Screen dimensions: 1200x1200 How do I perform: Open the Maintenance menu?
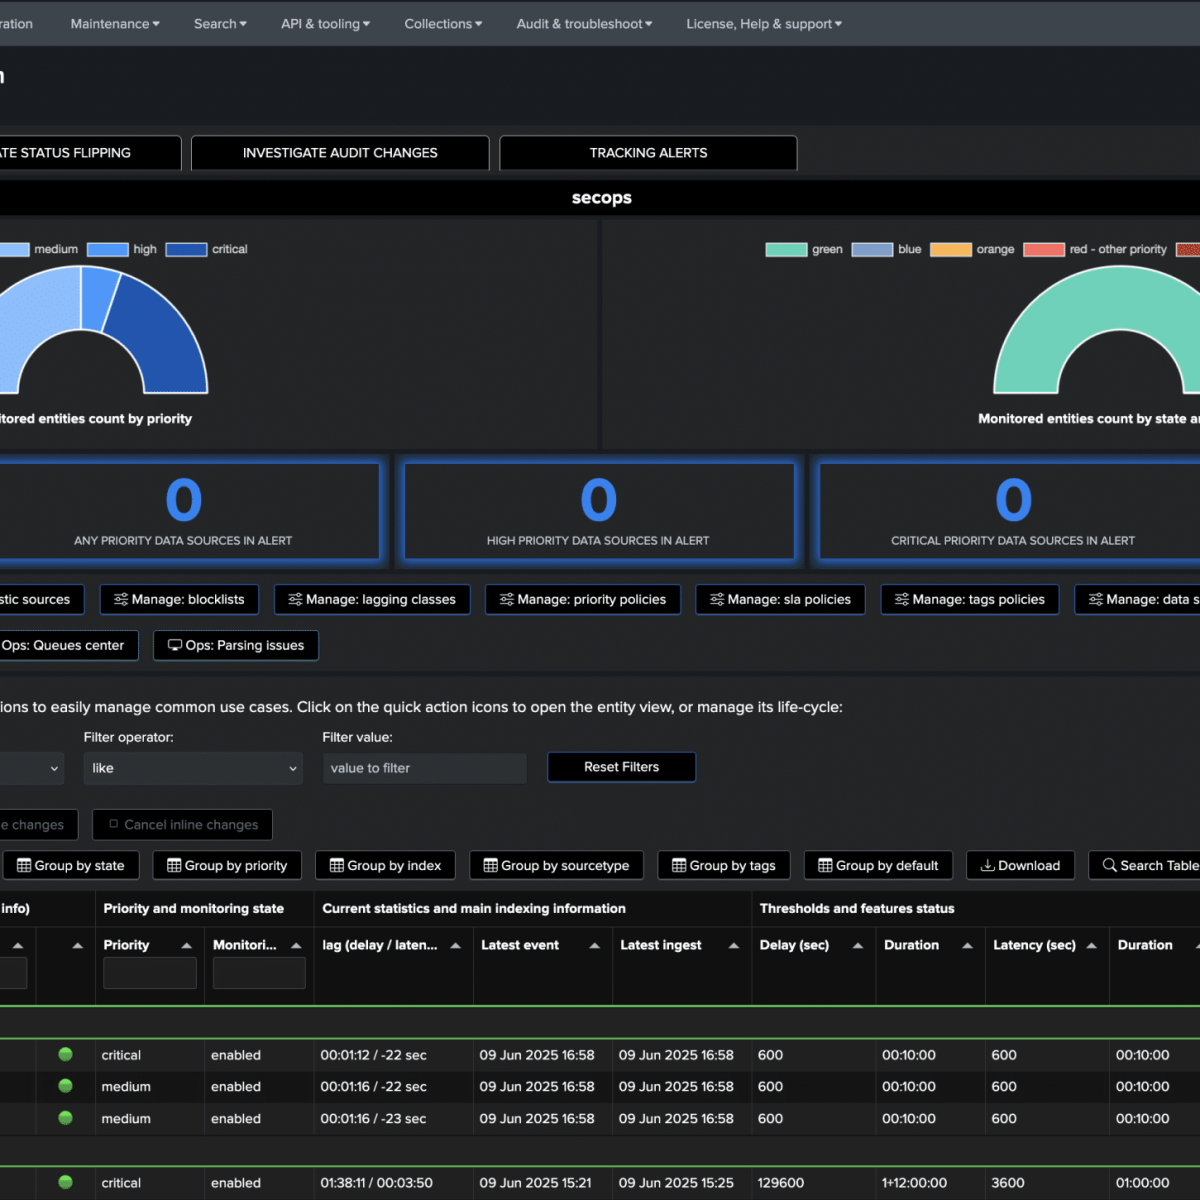tap(114, 24)
